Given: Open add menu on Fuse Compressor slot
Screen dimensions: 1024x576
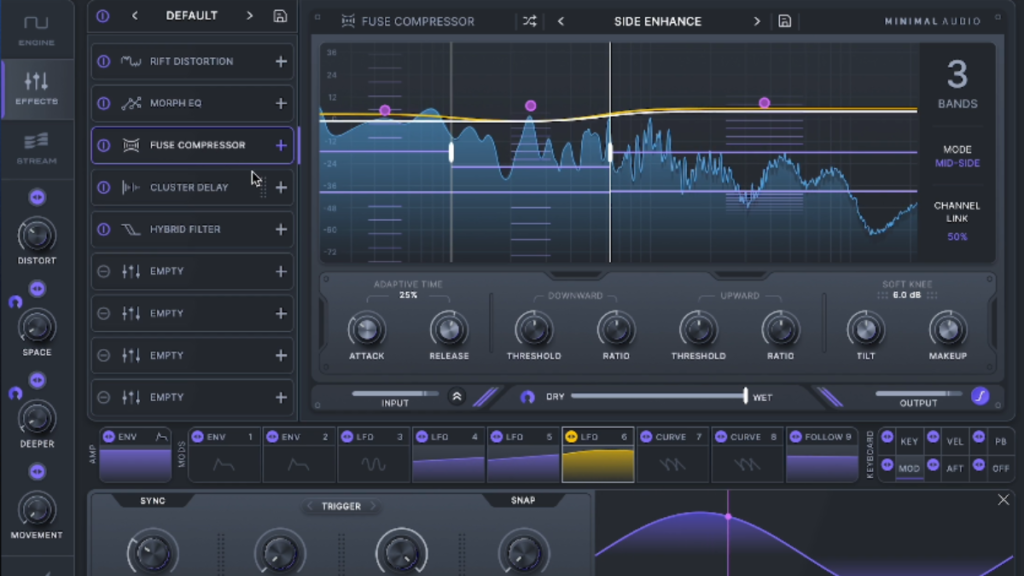Looking at the screenshot, I should click(281, 145).
